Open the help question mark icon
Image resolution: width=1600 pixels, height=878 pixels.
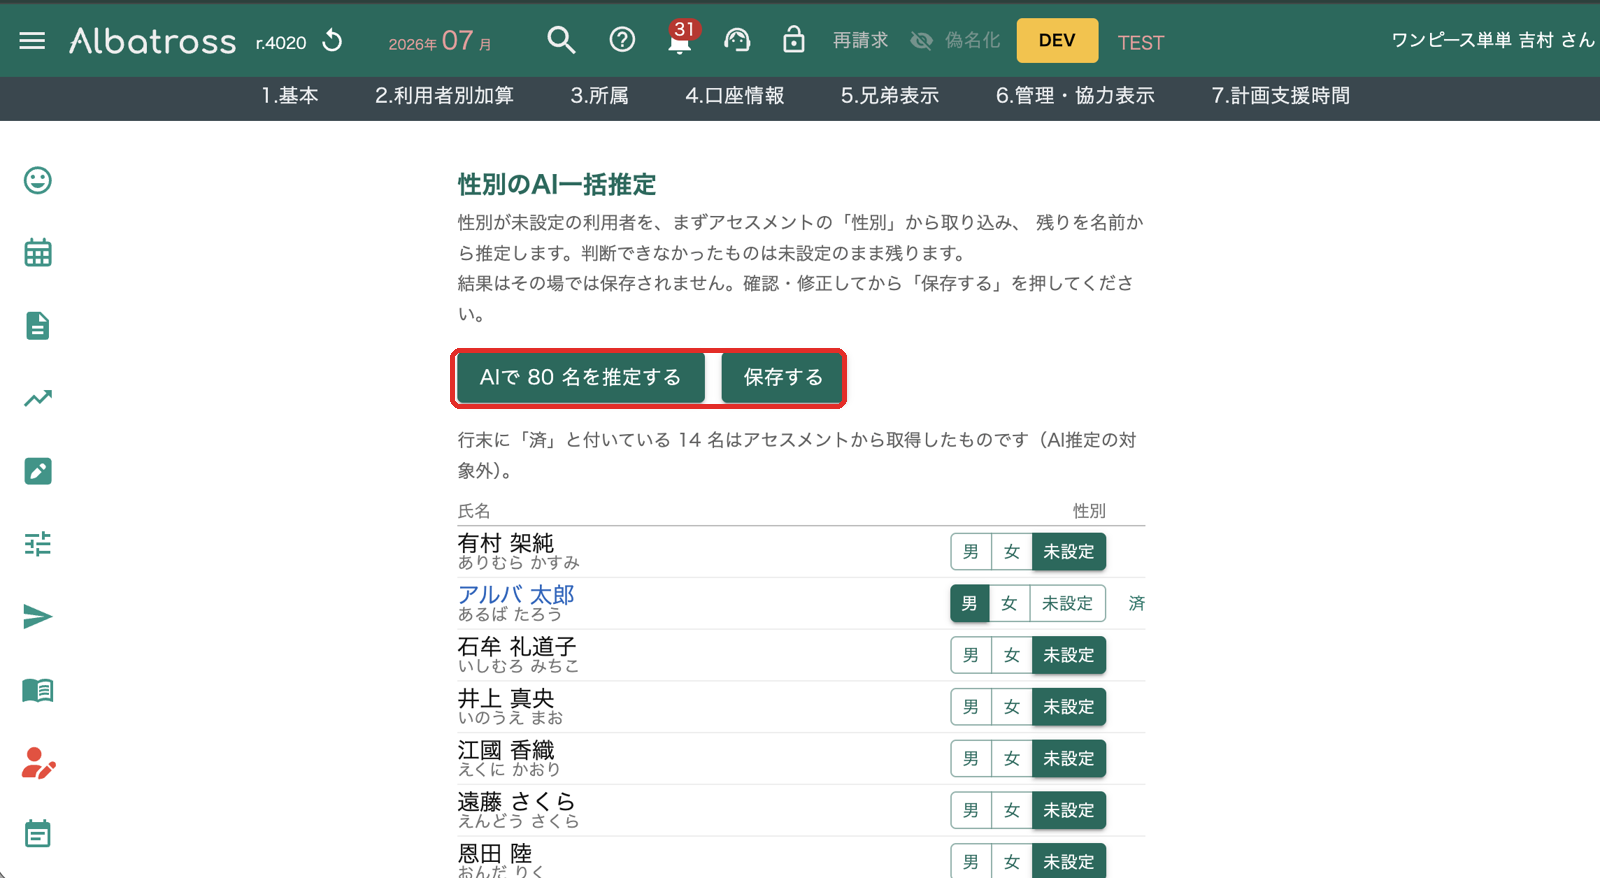(622, 40)
